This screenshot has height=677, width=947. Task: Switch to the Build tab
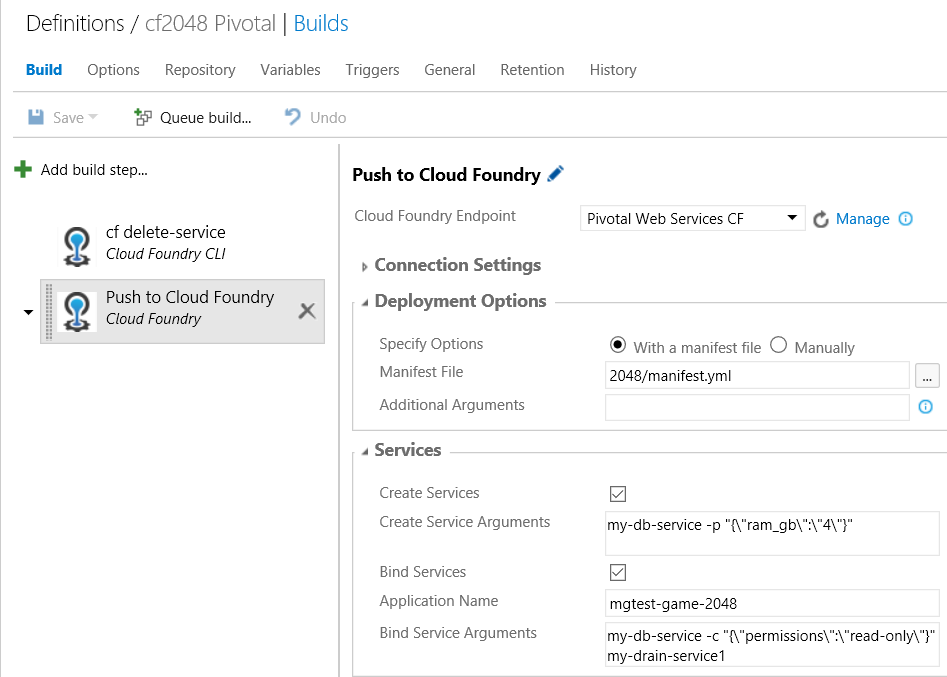44,70
